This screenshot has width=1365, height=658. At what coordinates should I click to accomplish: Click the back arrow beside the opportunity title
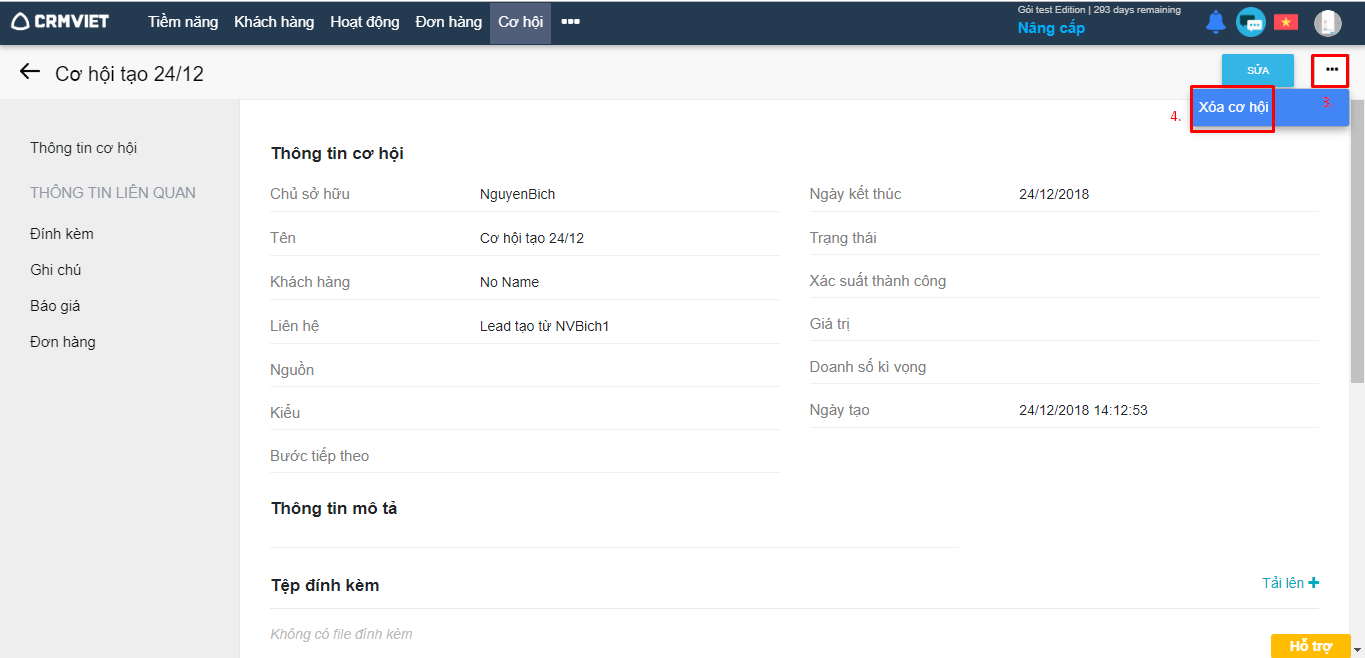click(x=30, y=72)
